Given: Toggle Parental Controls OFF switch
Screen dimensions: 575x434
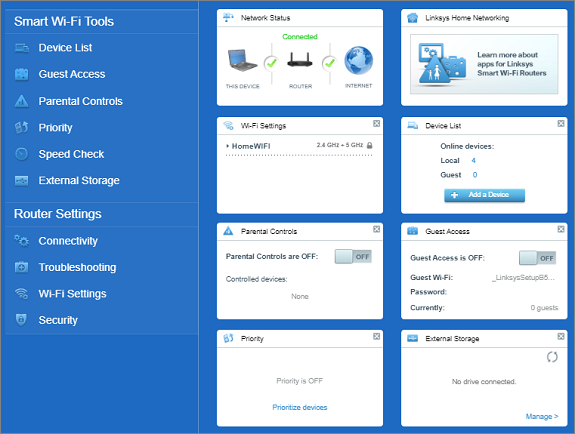Looking at the screenshot, I should click(353, 256).
